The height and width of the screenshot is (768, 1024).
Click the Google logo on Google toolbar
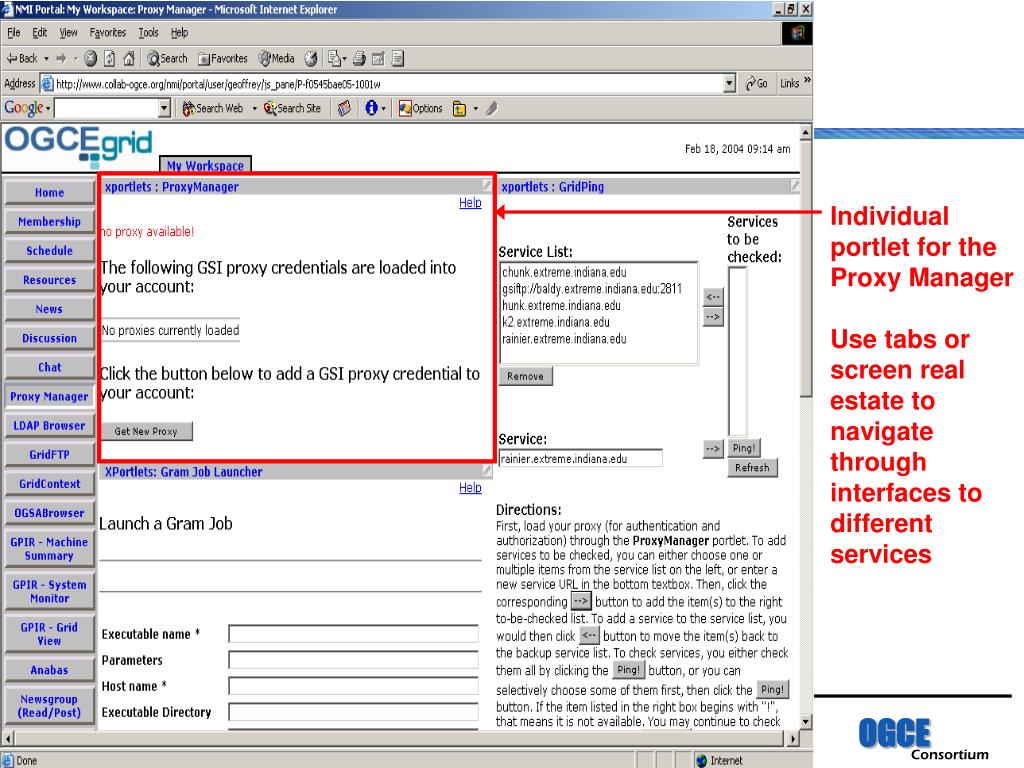pyautogui.click(x=24, y=108)
